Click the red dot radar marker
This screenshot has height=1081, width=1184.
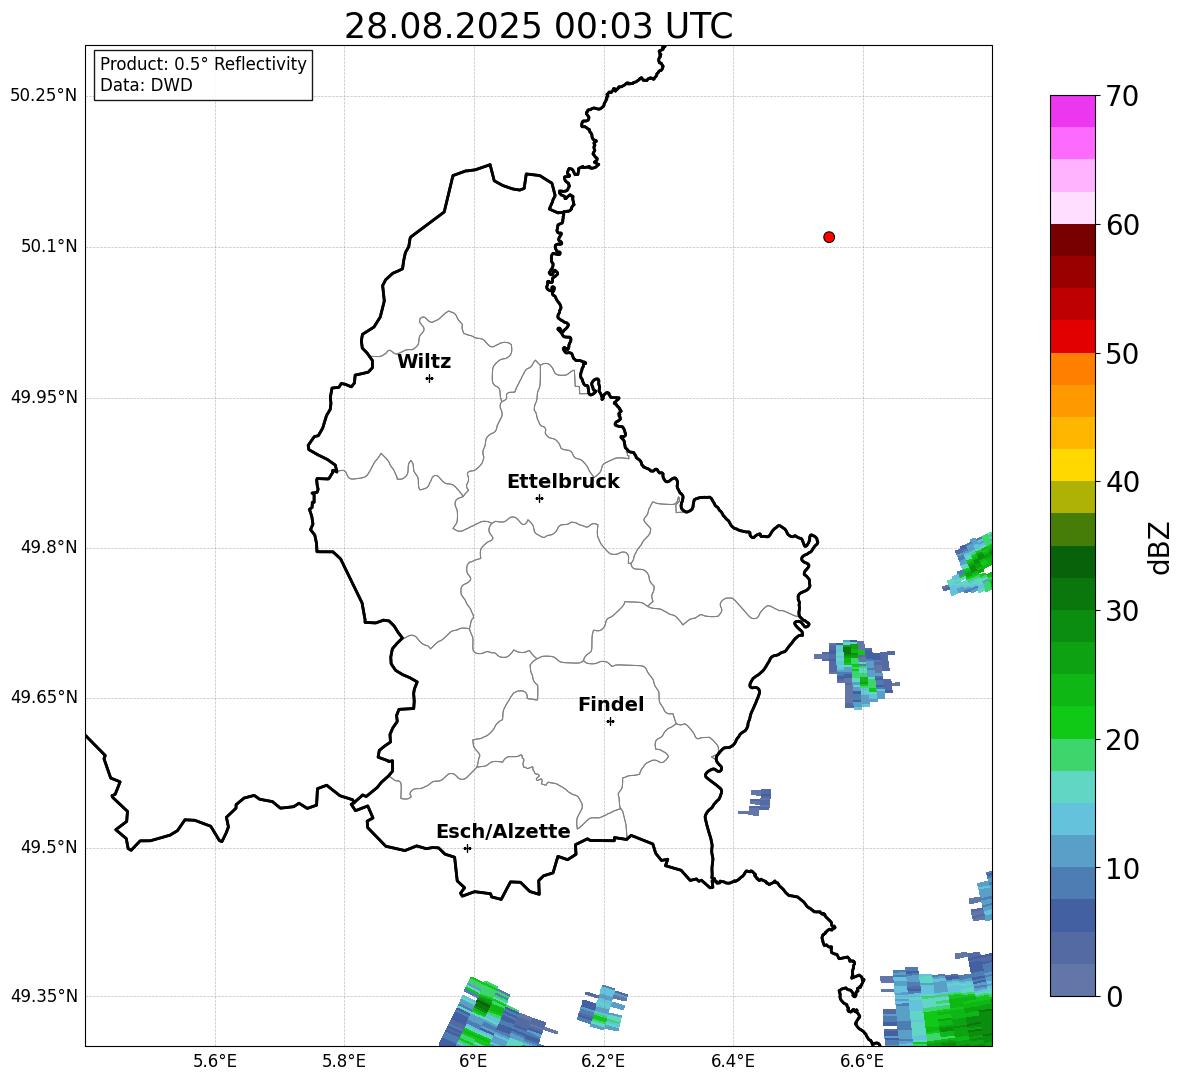point(829,237)
